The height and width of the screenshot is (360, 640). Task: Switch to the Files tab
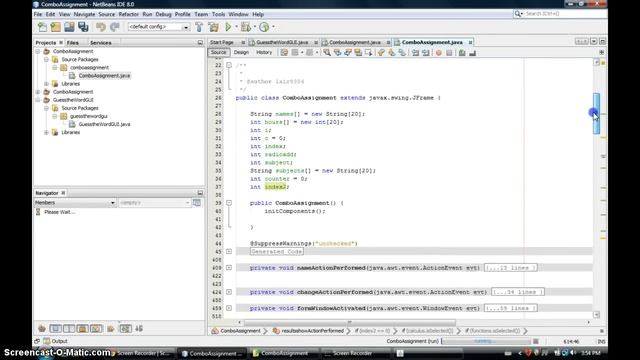point(73,42)
